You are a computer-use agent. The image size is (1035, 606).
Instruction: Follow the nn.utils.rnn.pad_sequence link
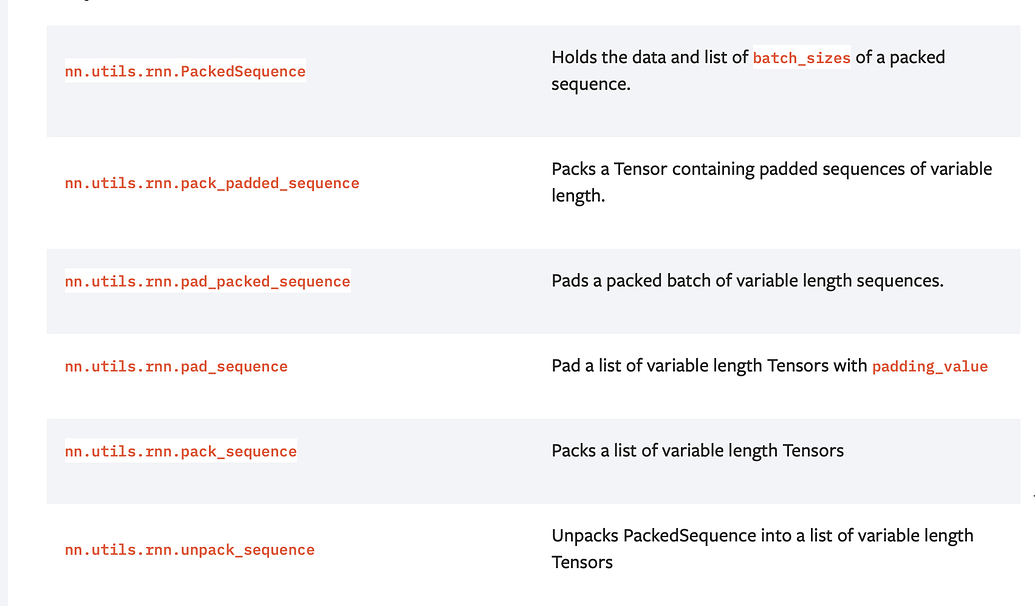(x=176, y=367)
